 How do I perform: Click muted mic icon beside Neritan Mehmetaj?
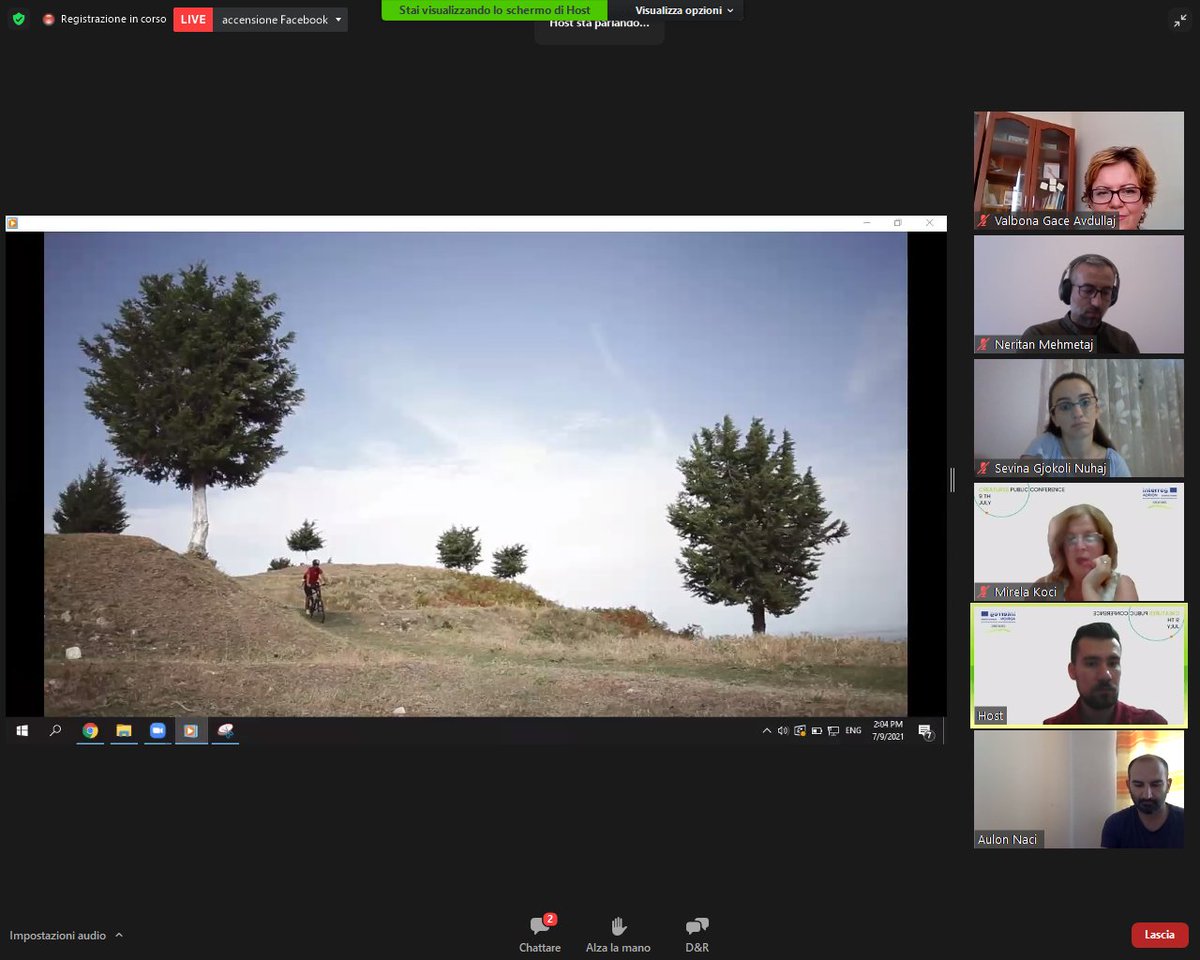click(985, 345)
